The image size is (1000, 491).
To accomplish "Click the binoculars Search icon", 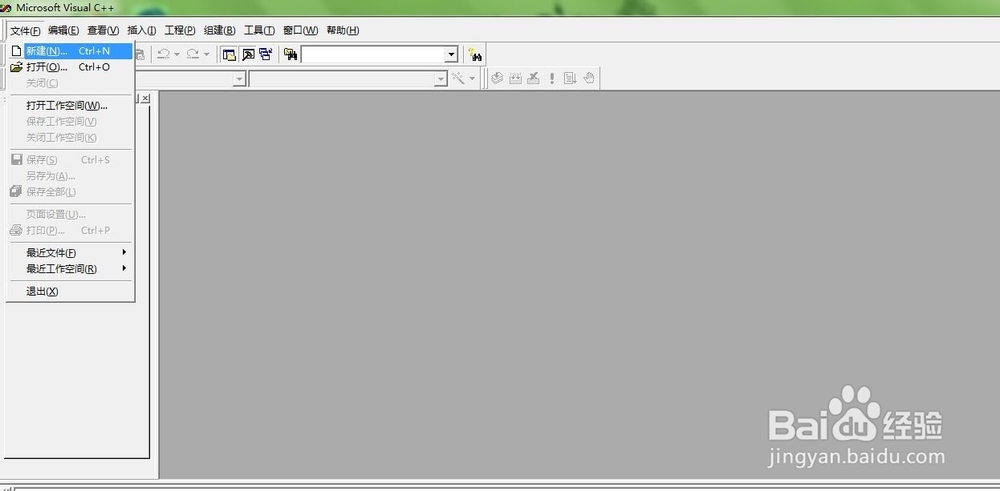I will (474, 55).
